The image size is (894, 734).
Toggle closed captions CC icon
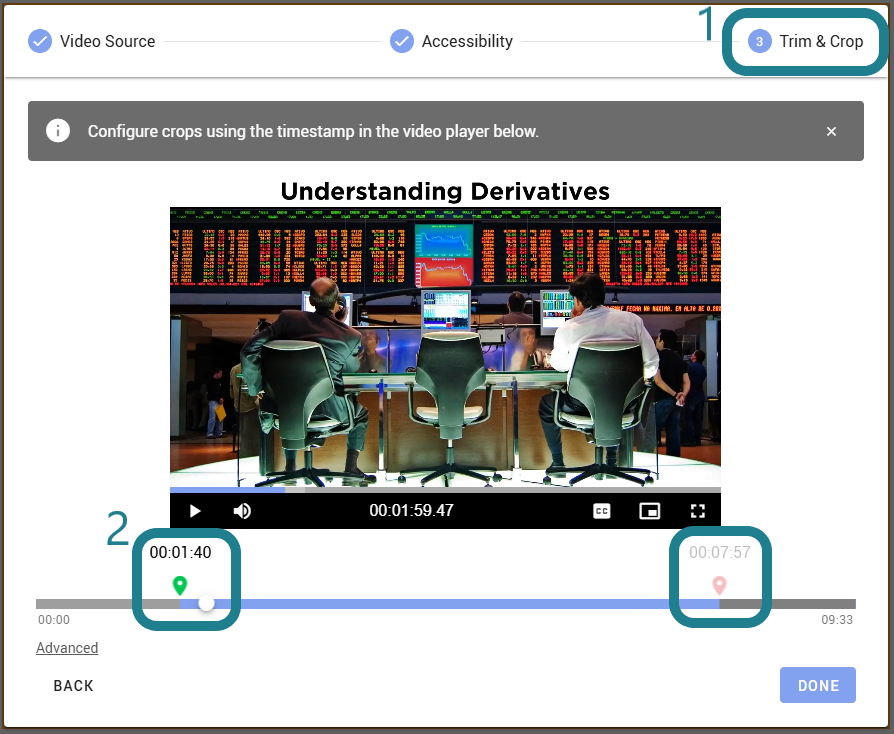(602, 511)
